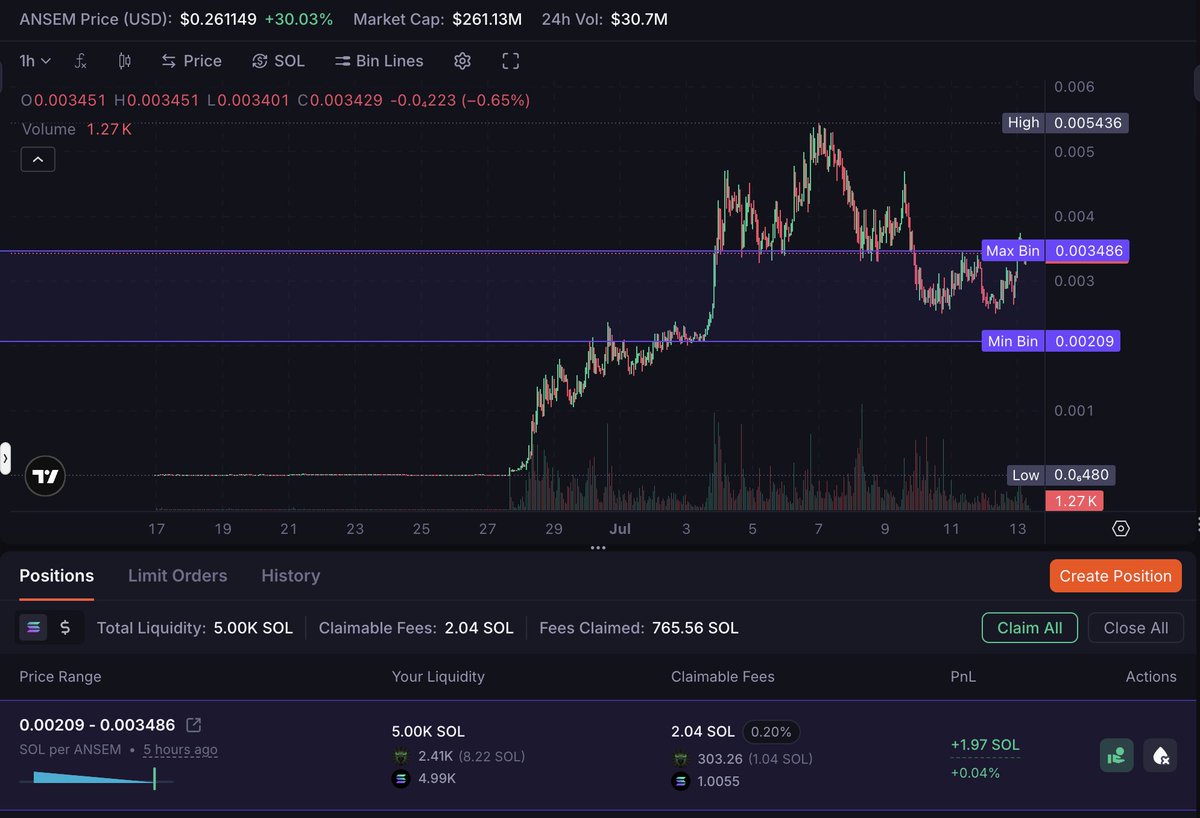Create a new position

click(1115, 576)
